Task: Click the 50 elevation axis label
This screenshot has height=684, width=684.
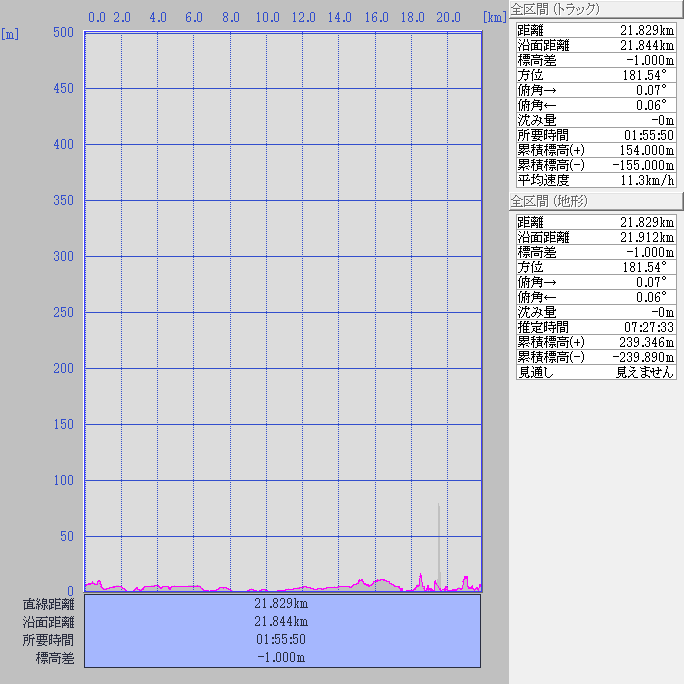Action: tap(67, 537)
